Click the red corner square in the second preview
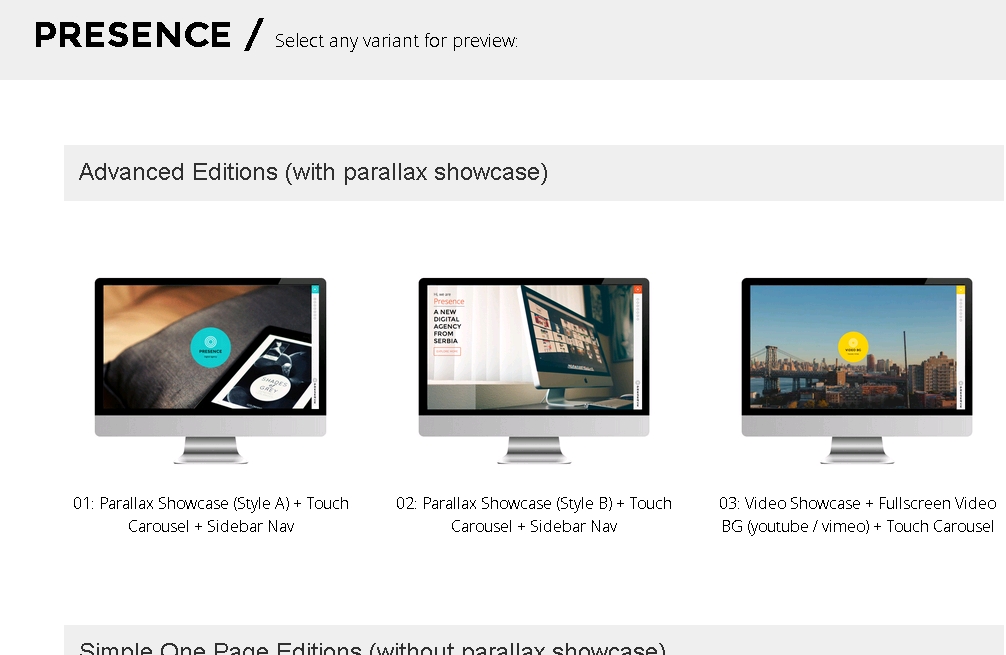Image resolution: width=1006 pixels, height=655 pixels. pos(637,290)
